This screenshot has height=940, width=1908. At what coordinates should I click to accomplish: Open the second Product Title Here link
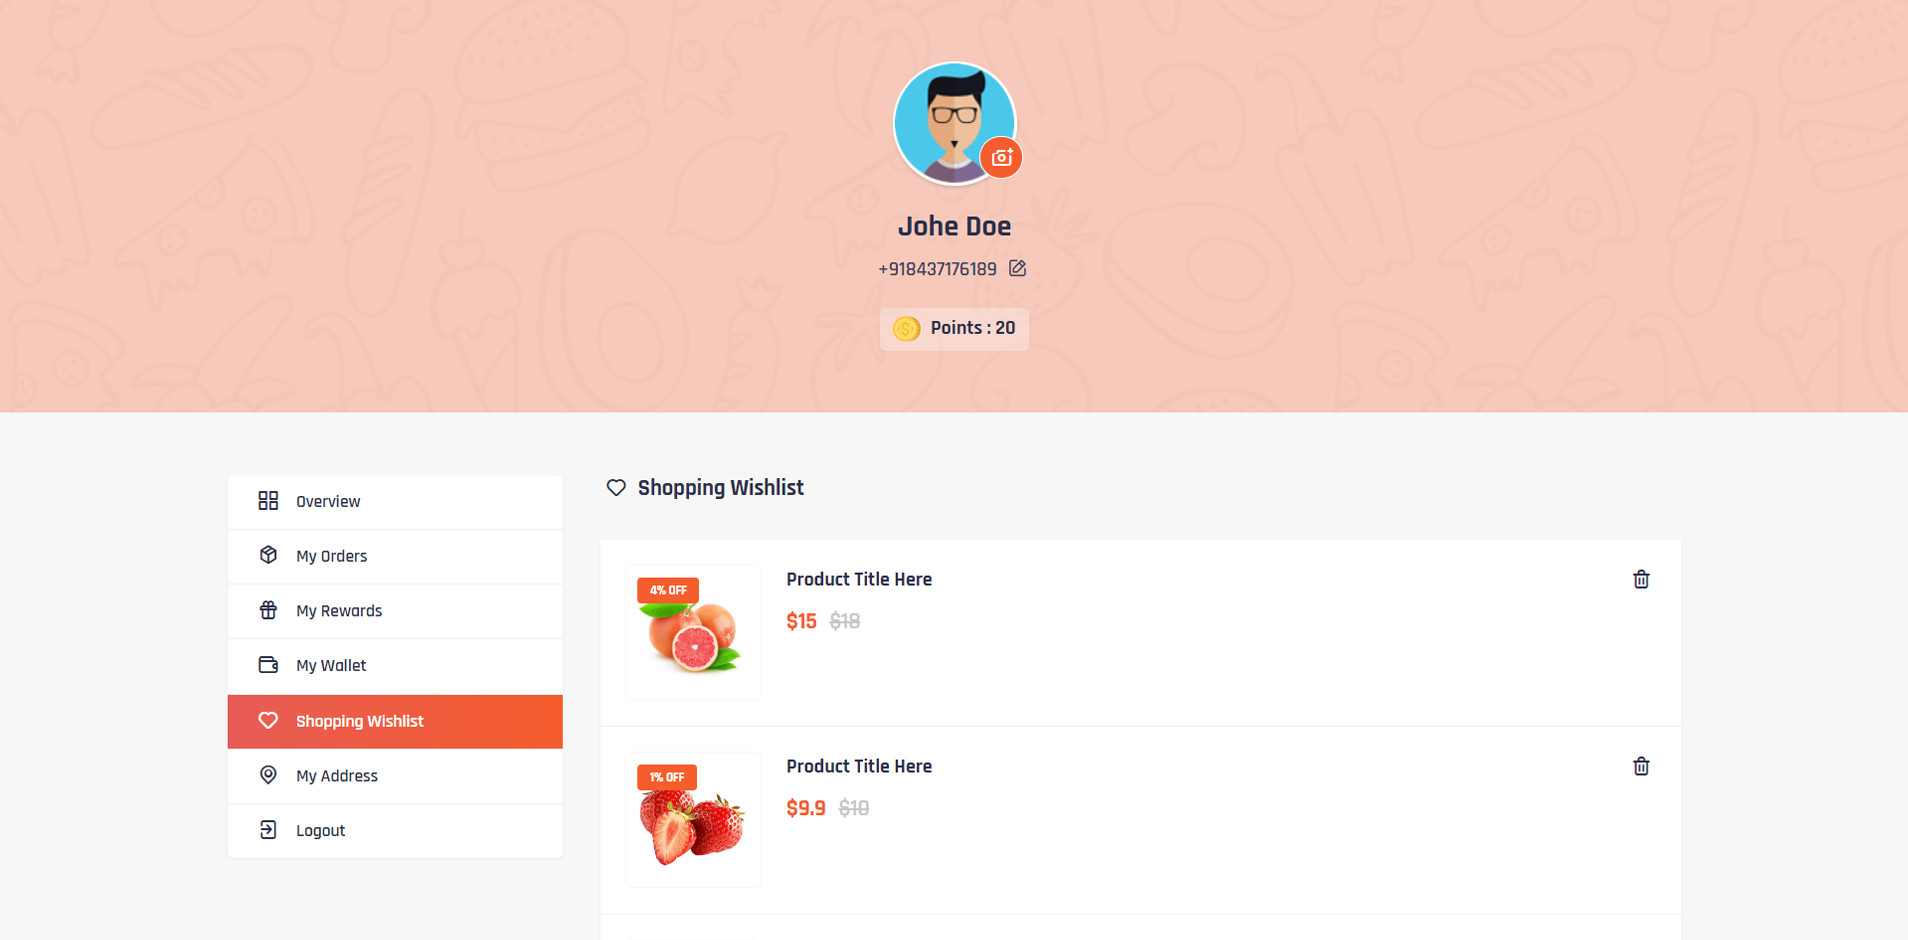pyautogui.click(x=859, y=767)
